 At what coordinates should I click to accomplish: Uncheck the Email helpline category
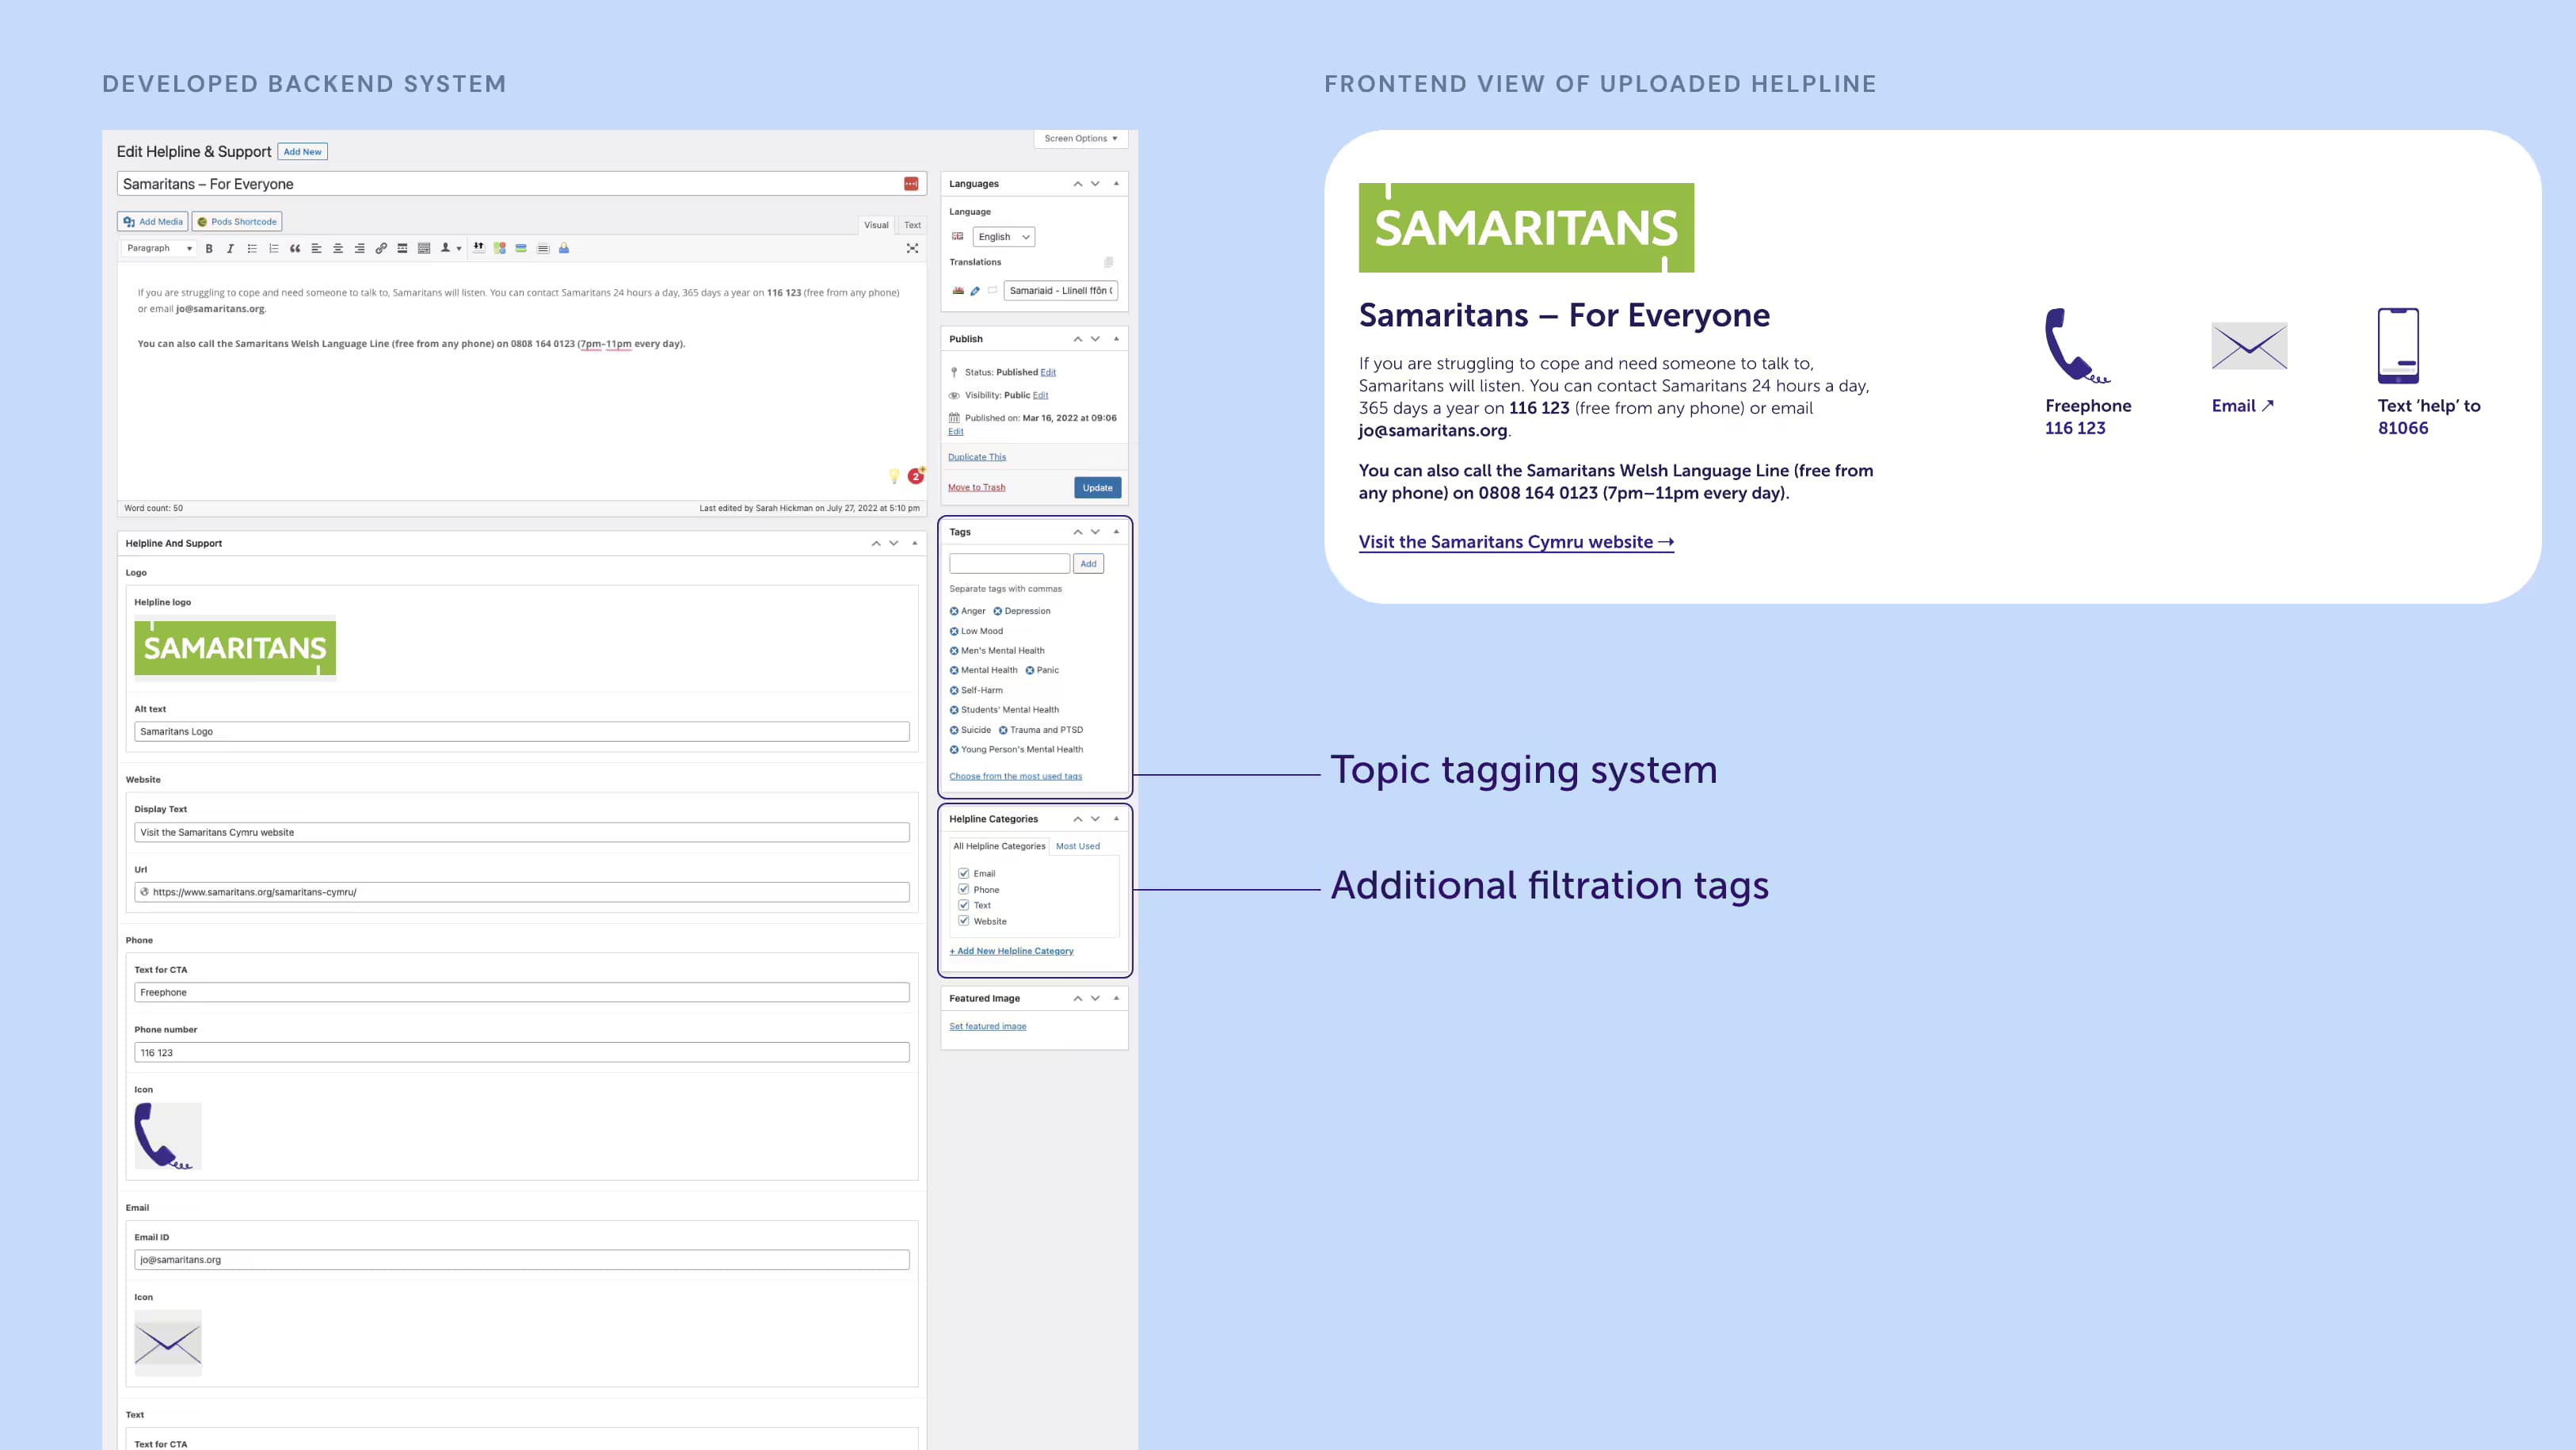[x=964, y=873]
